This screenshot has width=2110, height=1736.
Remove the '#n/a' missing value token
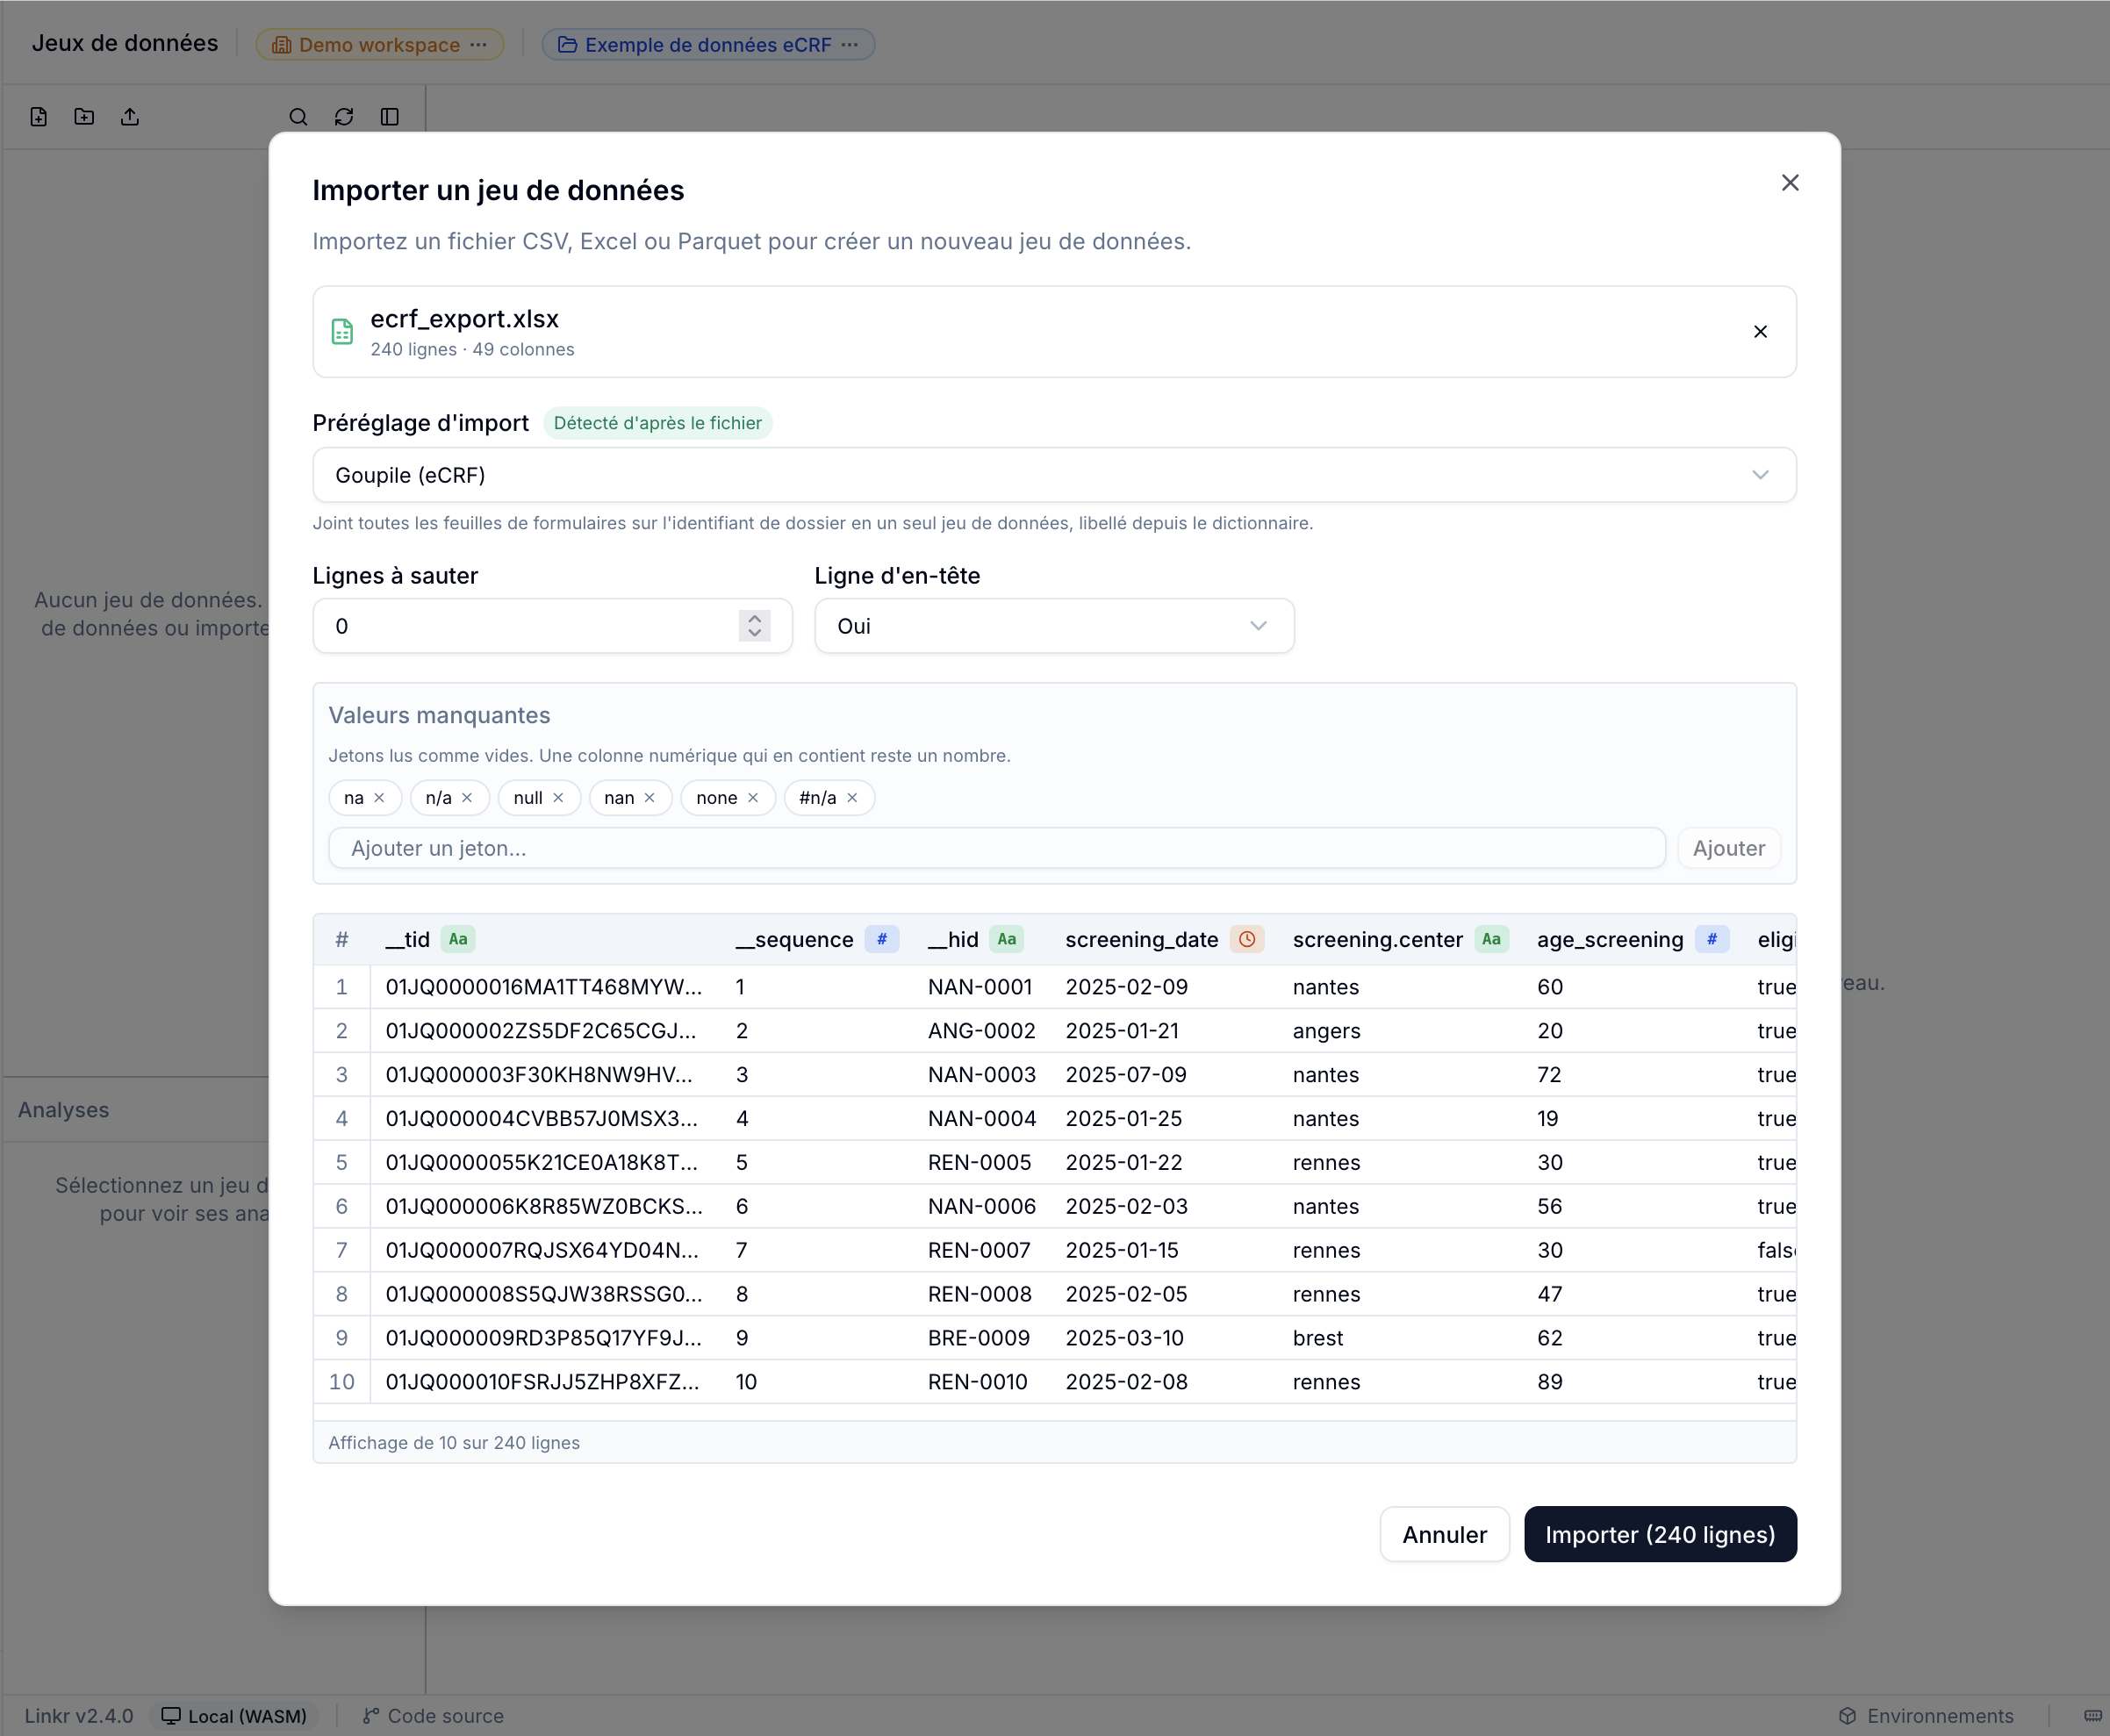click(x=852, y=798)
